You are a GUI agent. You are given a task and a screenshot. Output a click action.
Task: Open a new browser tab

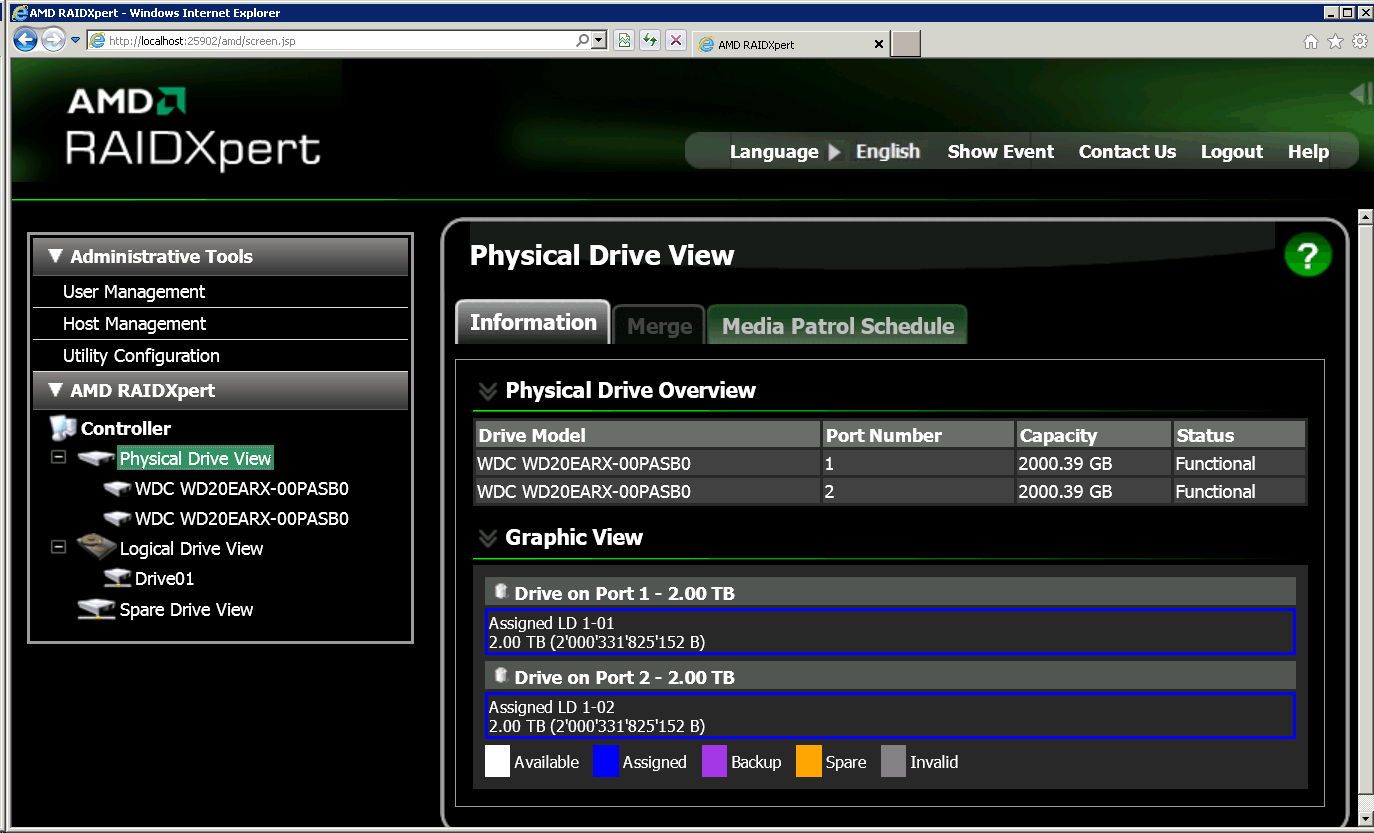(906, 44)
